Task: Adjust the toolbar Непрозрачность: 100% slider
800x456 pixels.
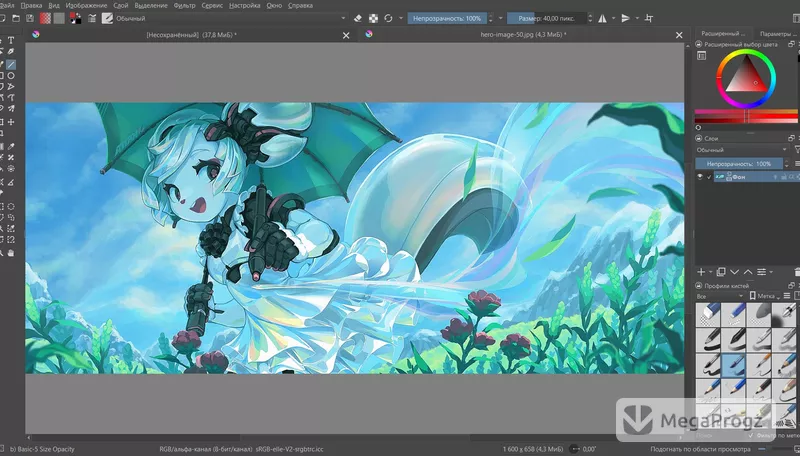Action: pyautogui.click(x=446, y=18)
